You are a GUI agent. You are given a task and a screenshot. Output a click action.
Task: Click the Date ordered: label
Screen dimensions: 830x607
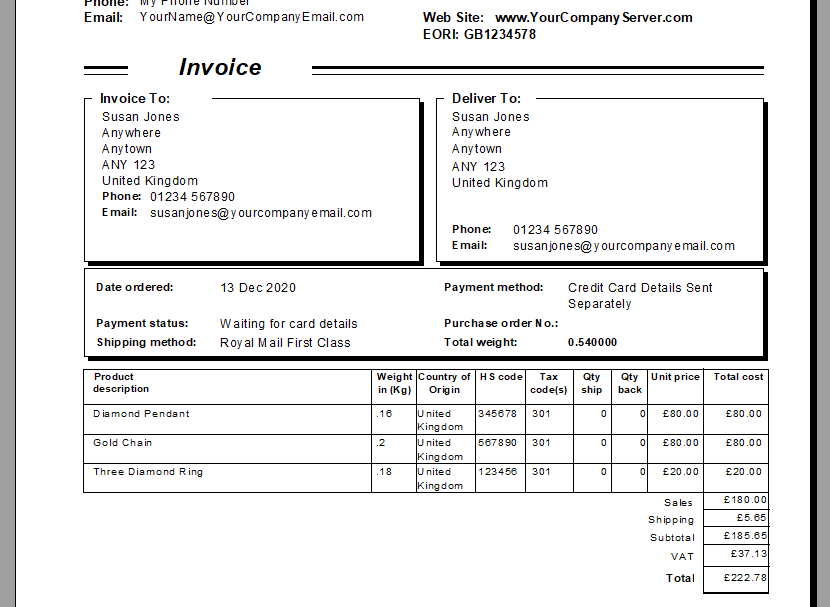134,287
